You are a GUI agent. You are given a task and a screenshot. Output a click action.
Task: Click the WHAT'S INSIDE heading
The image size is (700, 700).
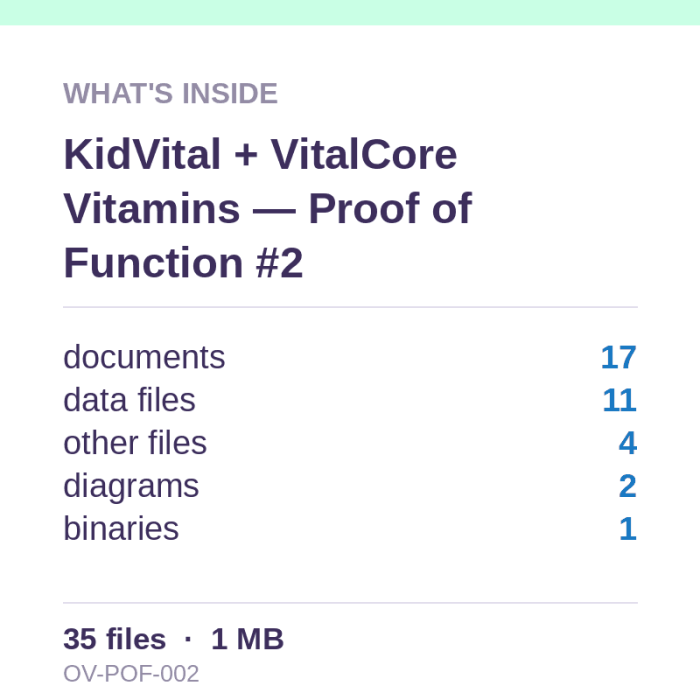click(x=171, y=93)
